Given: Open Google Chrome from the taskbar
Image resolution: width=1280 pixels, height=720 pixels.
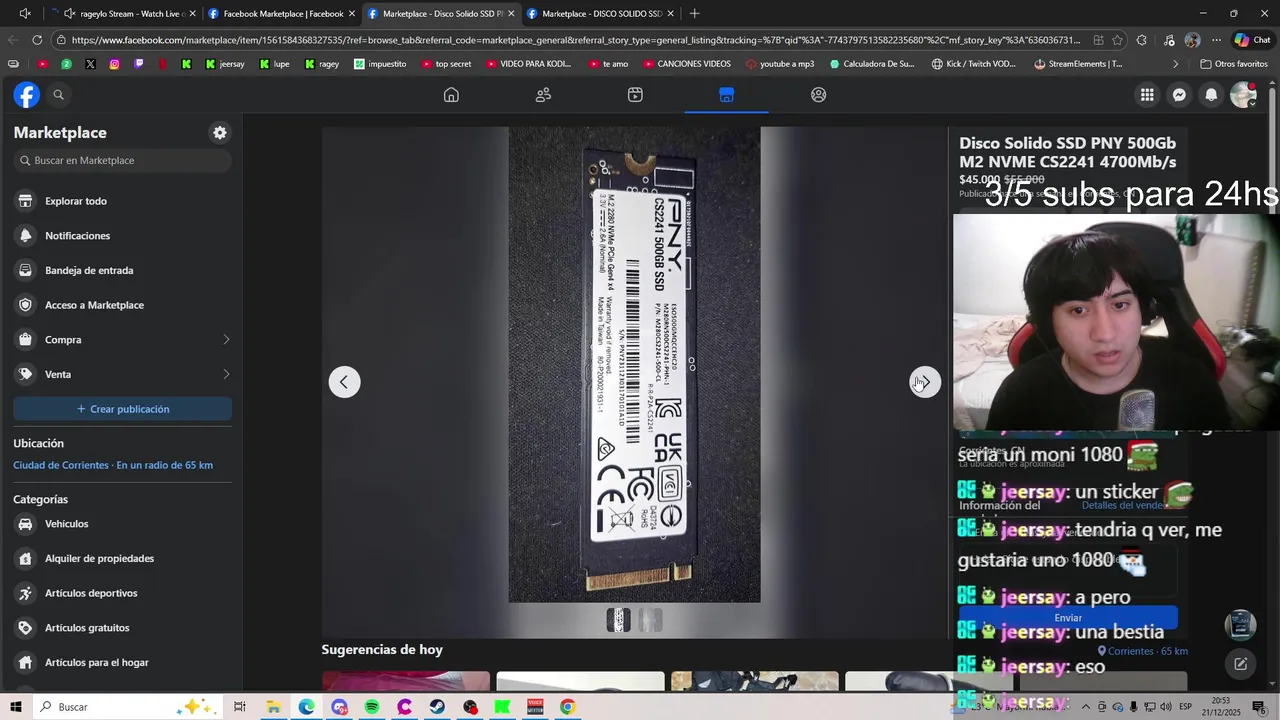Looking at the screenshot, I should (x=567, y=707).
